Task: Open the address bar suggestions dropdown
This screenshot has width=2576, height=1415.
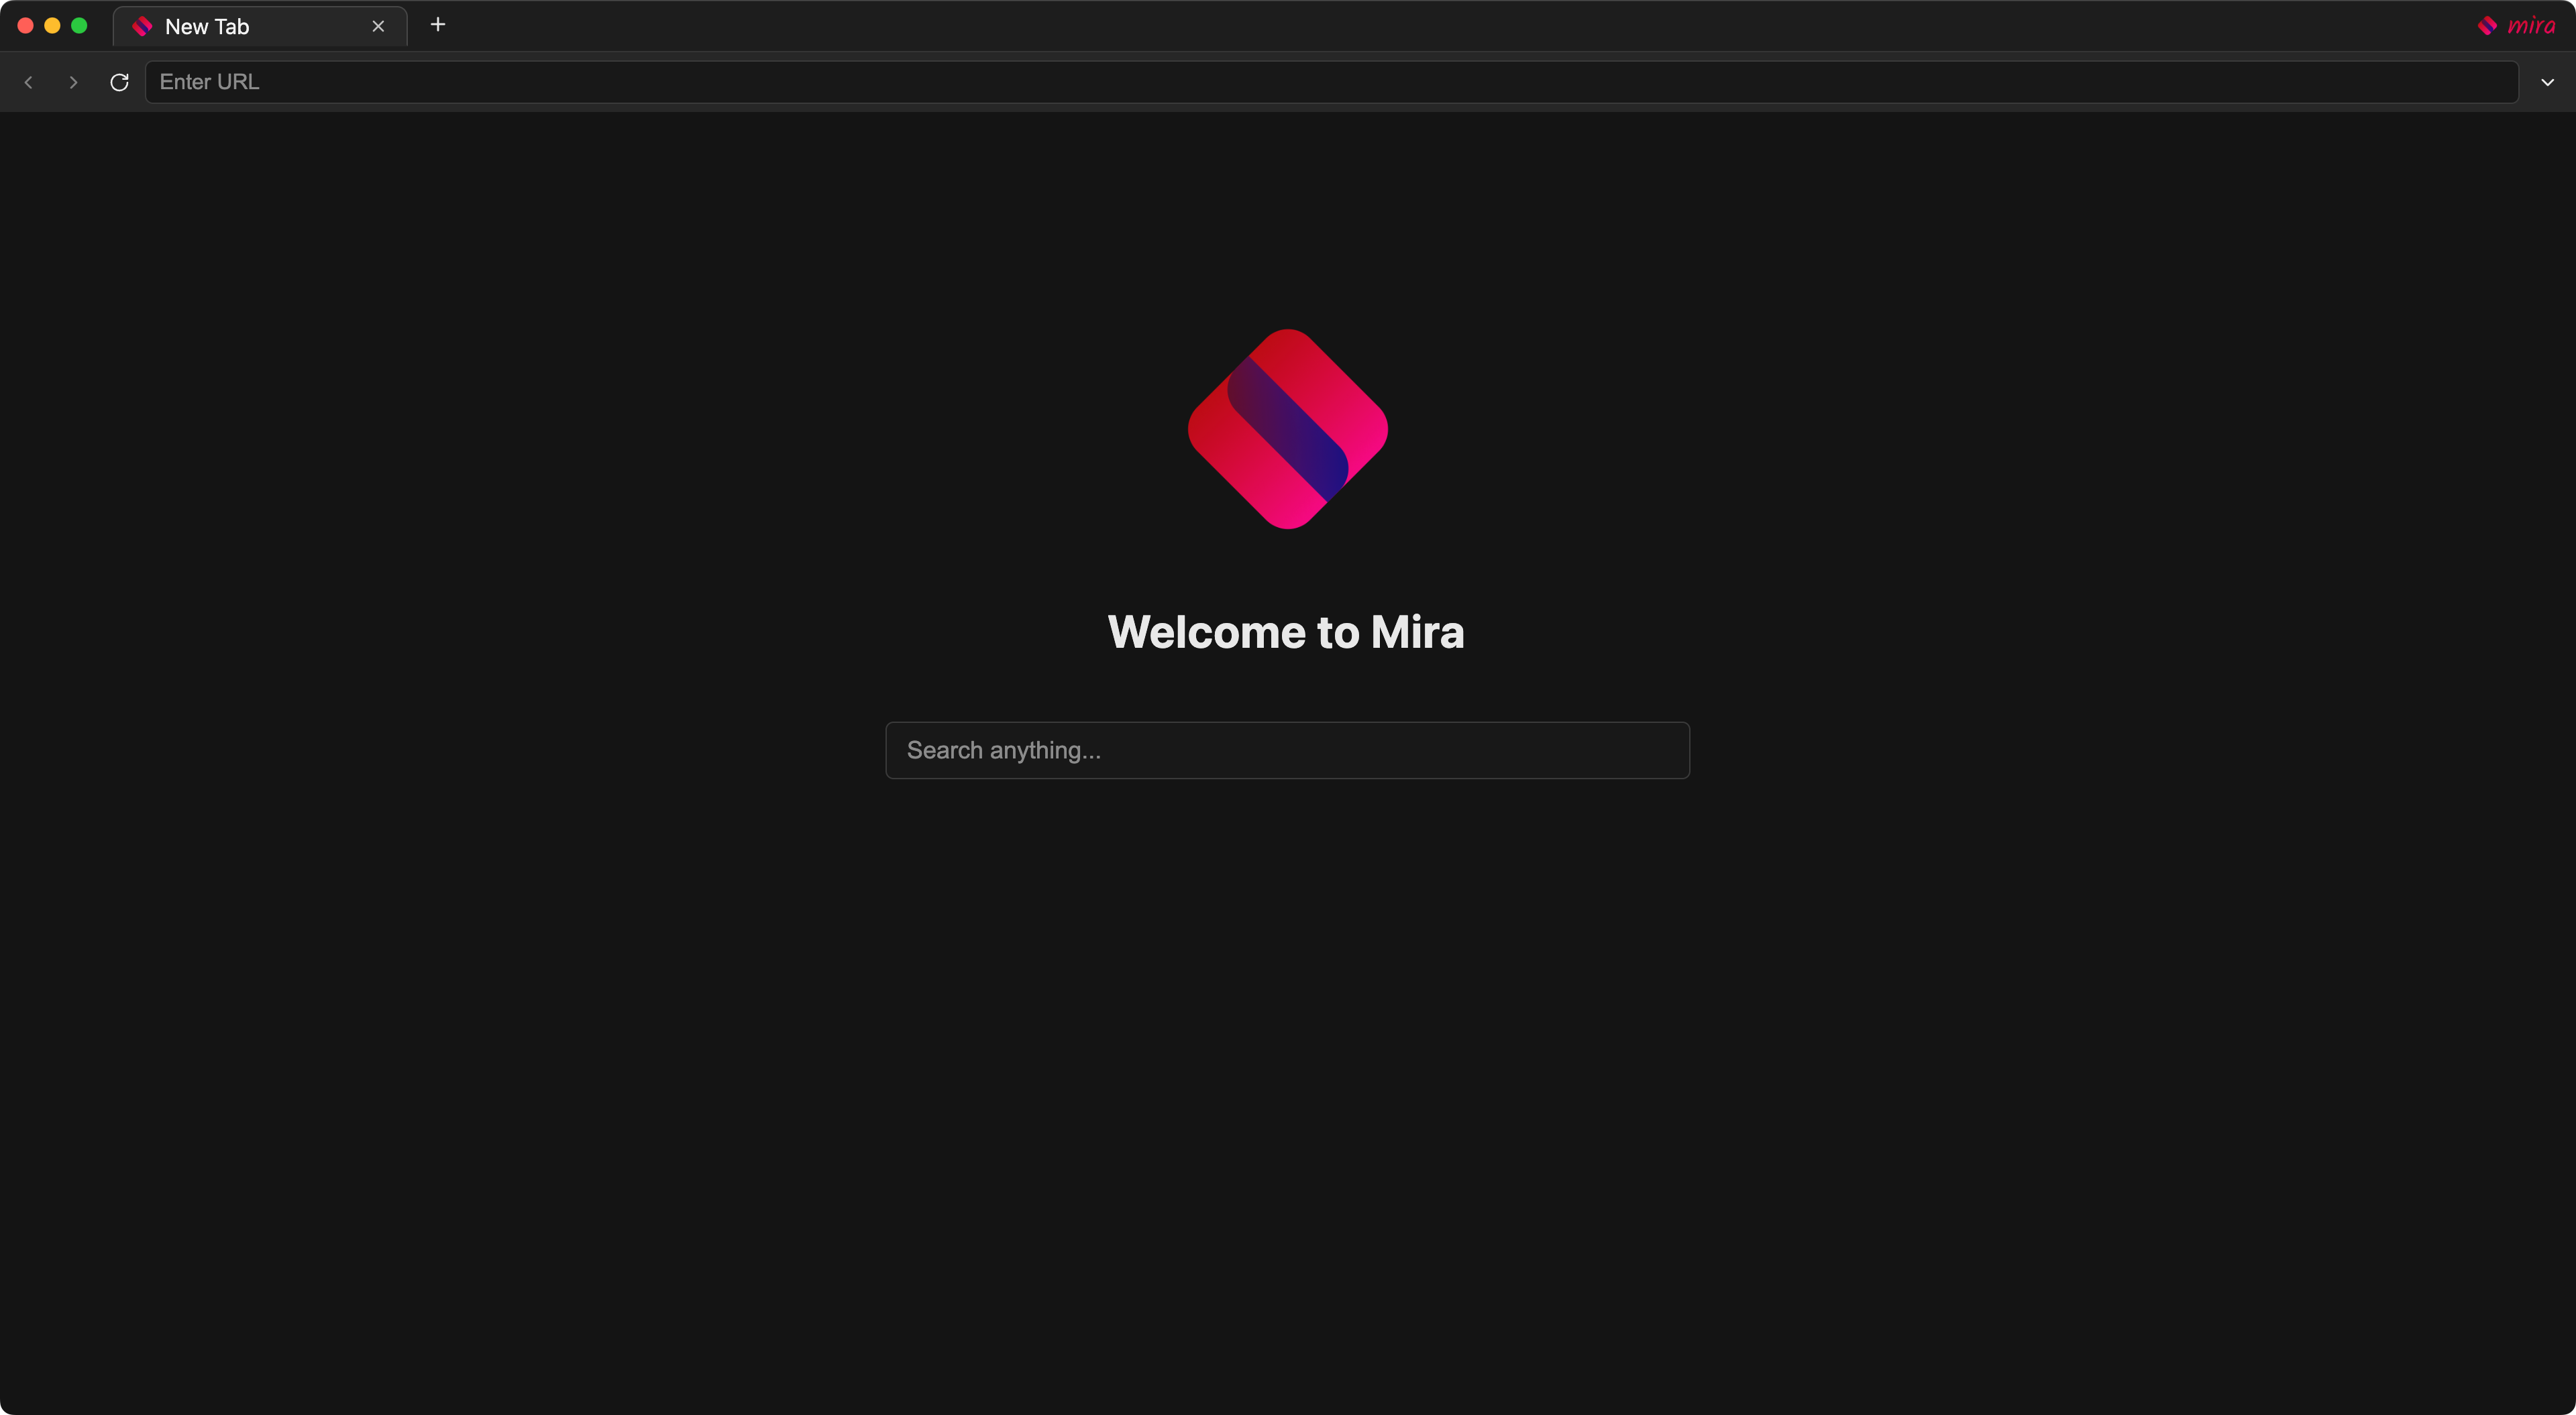Action: click(2547, 82)
